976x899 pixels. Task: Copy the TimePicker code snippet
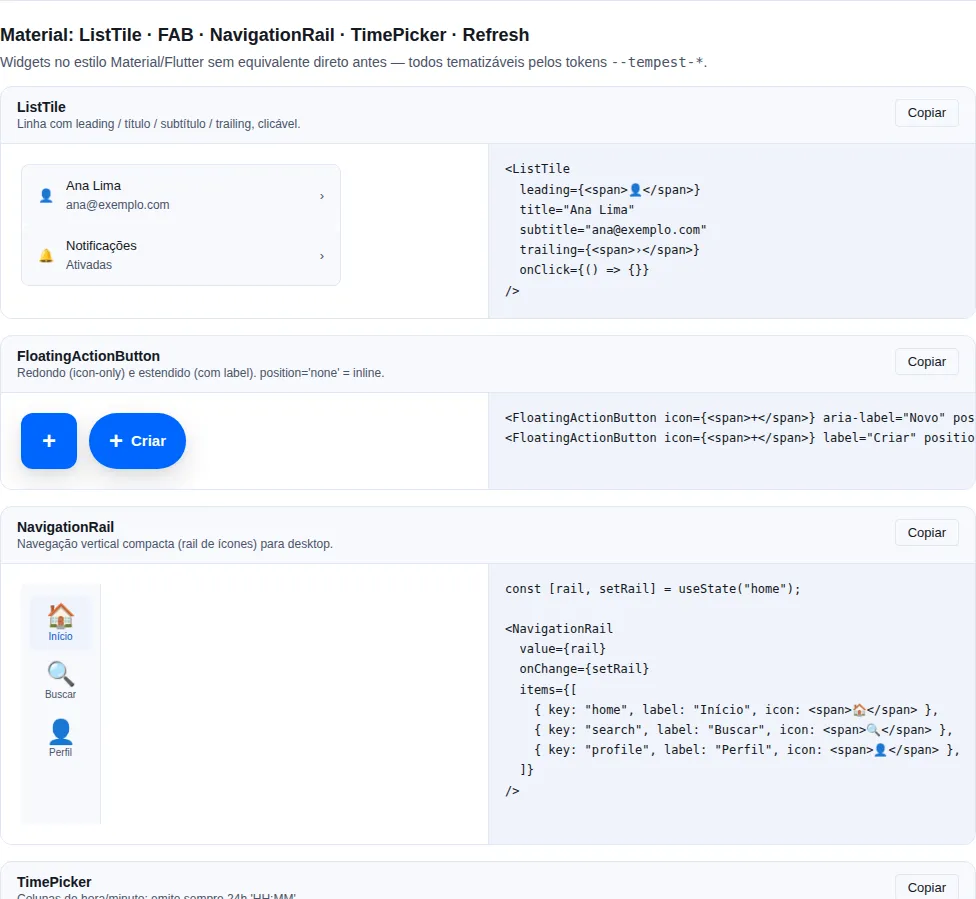tap(926, 887)
